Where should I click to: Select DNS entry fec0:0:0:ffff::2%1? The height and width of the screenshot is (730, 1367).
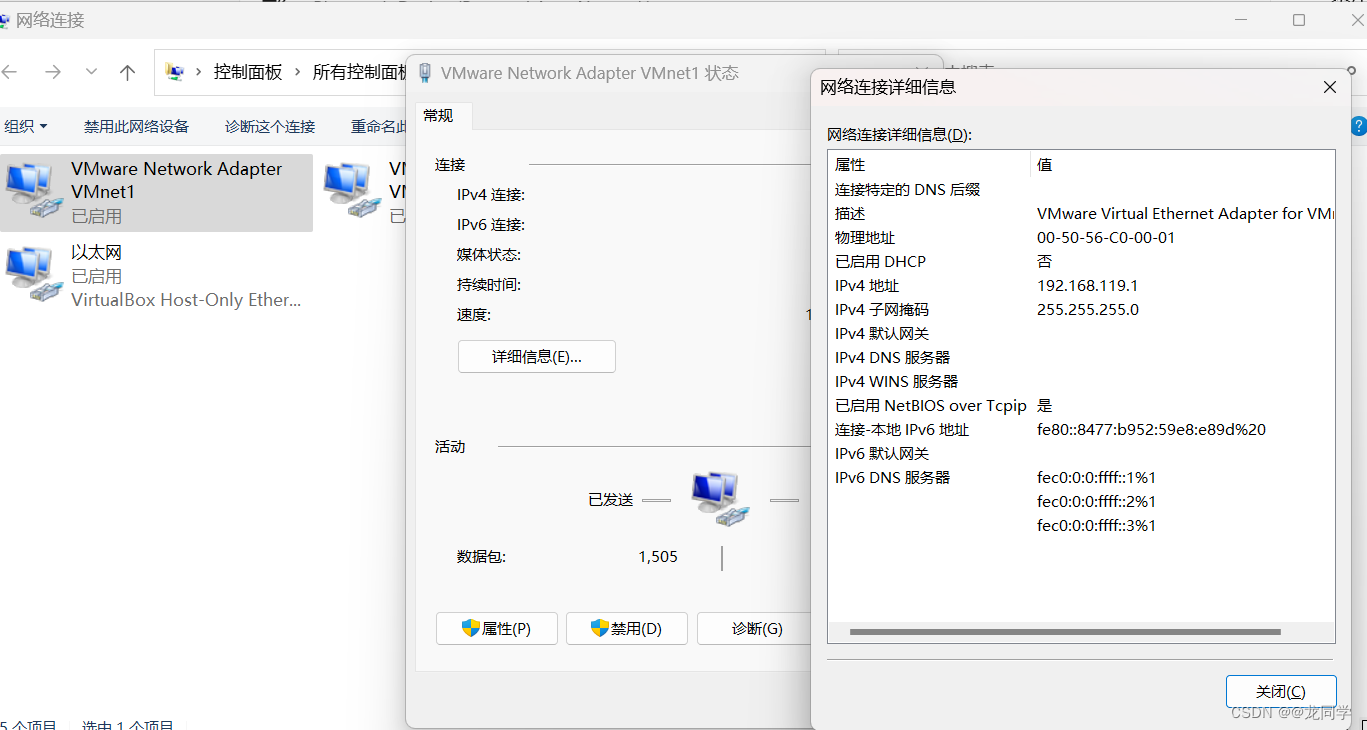click(x=1096, y=502)
